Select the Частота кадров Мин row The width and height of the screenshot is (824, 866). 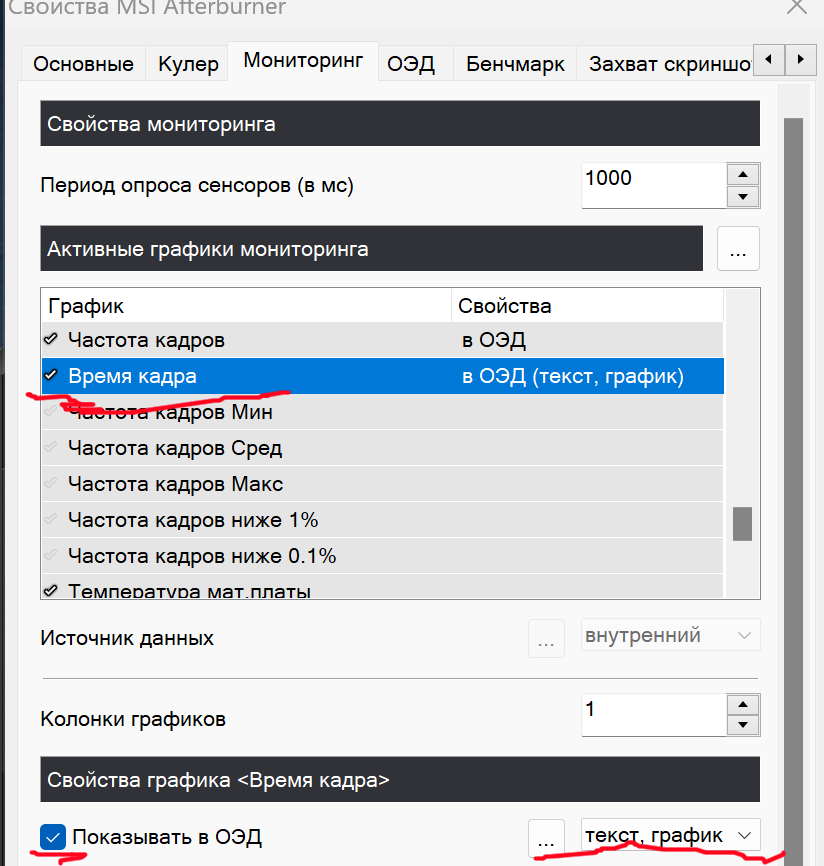click(383, 412)
